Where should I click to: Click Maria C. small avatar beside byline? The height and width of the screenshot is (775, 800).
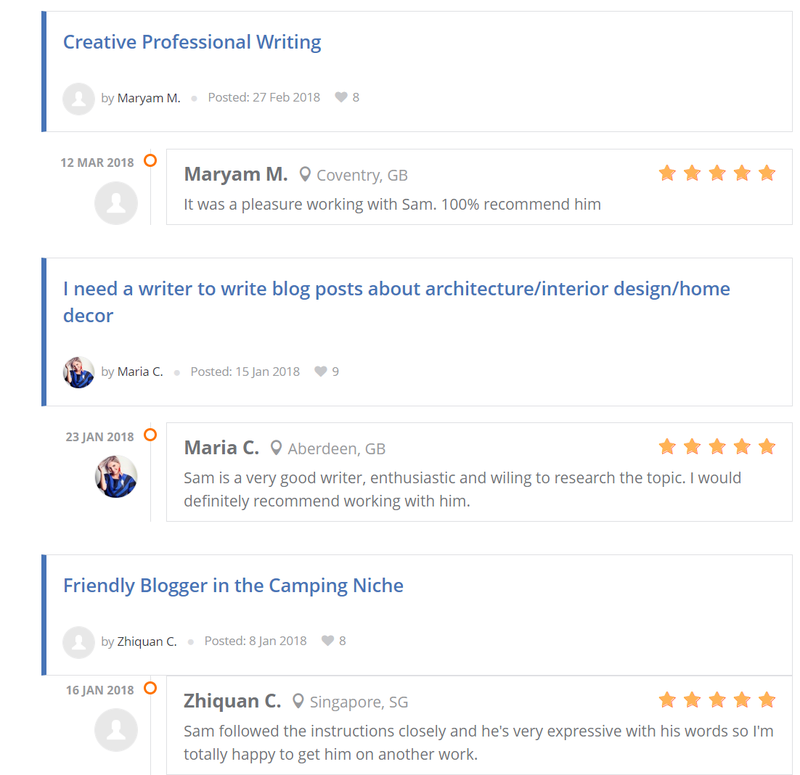[x=79, y=372]
